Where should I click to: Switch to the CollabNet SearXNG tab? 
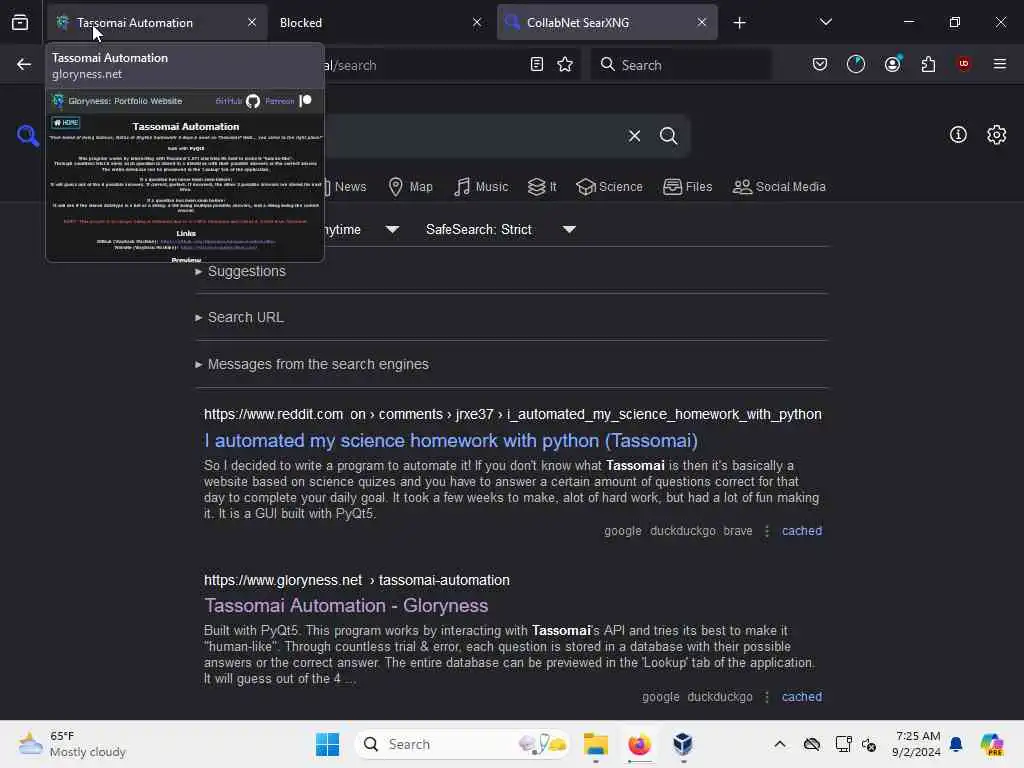click(x=607, y=22)
